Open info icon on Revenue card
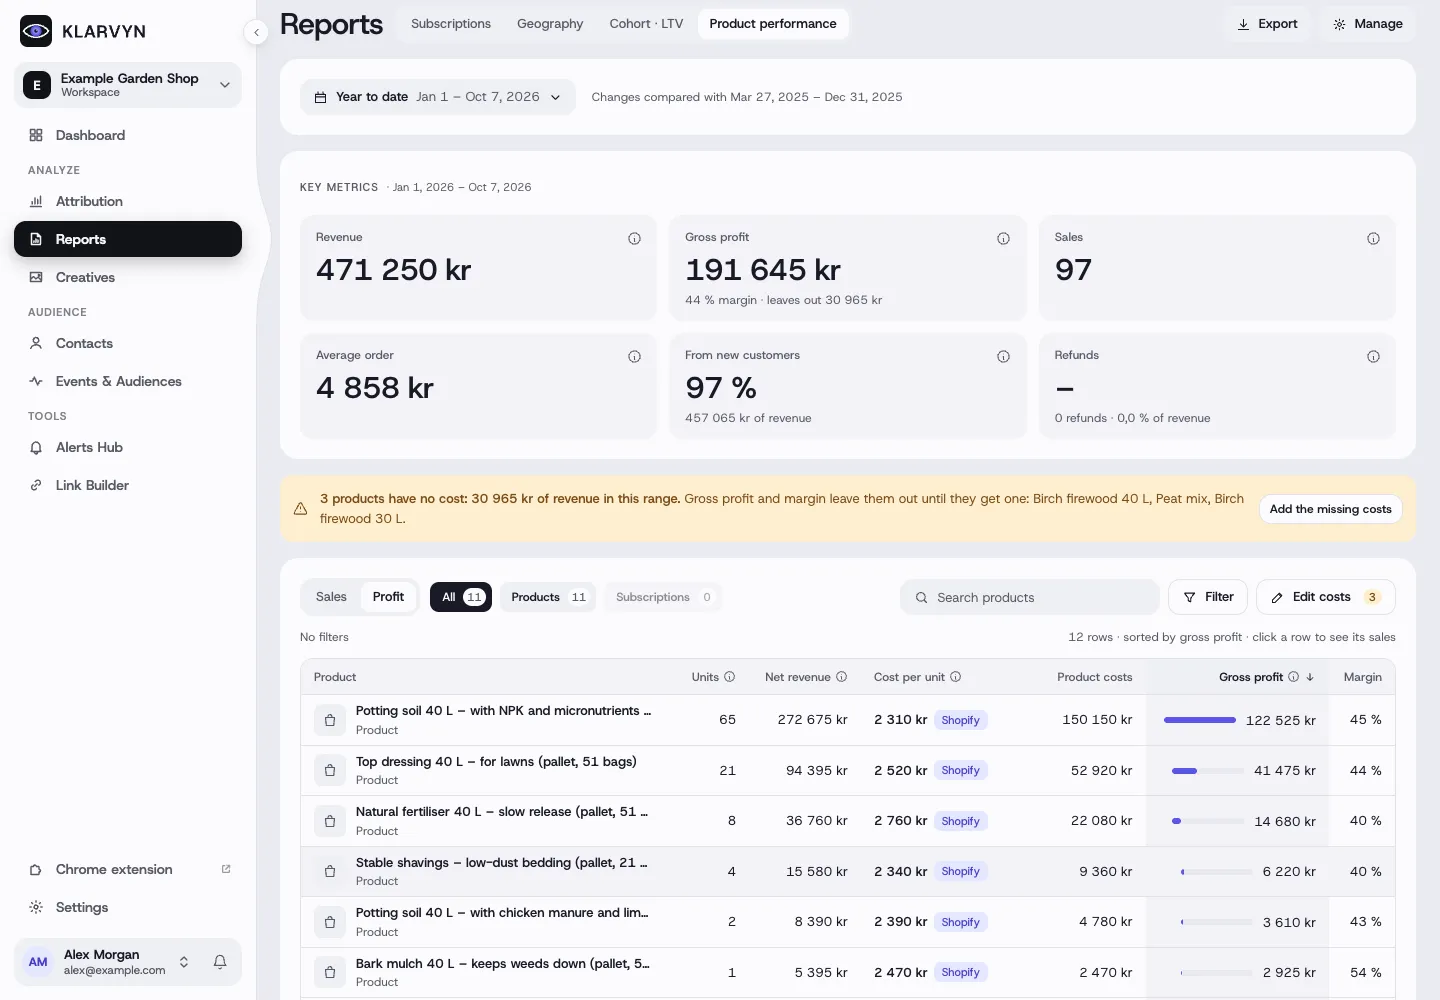The width and height of the screenshot is (1440, 1000). [634, 238]
